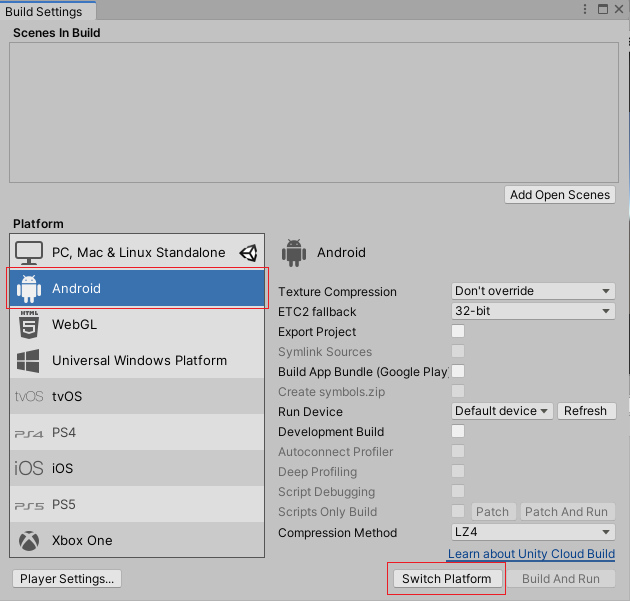The width and height of the screenshot is (630, 601).
Task: Open the Texture Compression dropdown
Action: (533, 291)
